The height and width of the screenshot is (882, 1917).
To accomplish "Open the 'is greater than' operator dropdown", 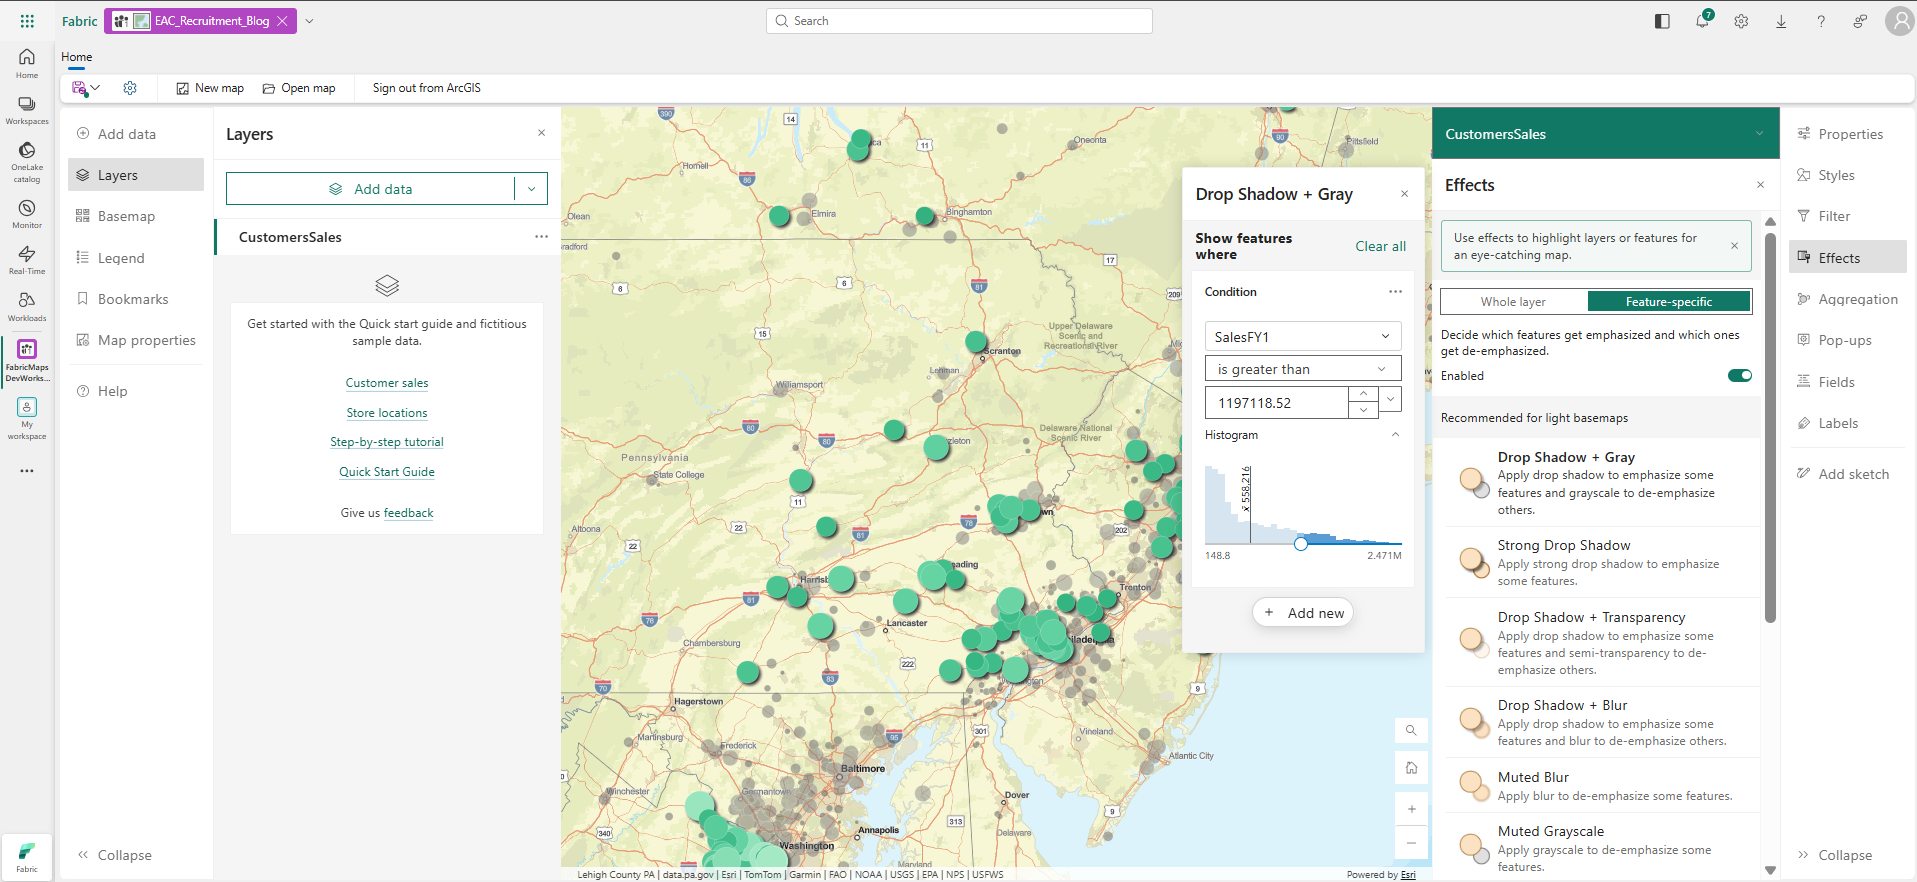I will [1303, 369].
